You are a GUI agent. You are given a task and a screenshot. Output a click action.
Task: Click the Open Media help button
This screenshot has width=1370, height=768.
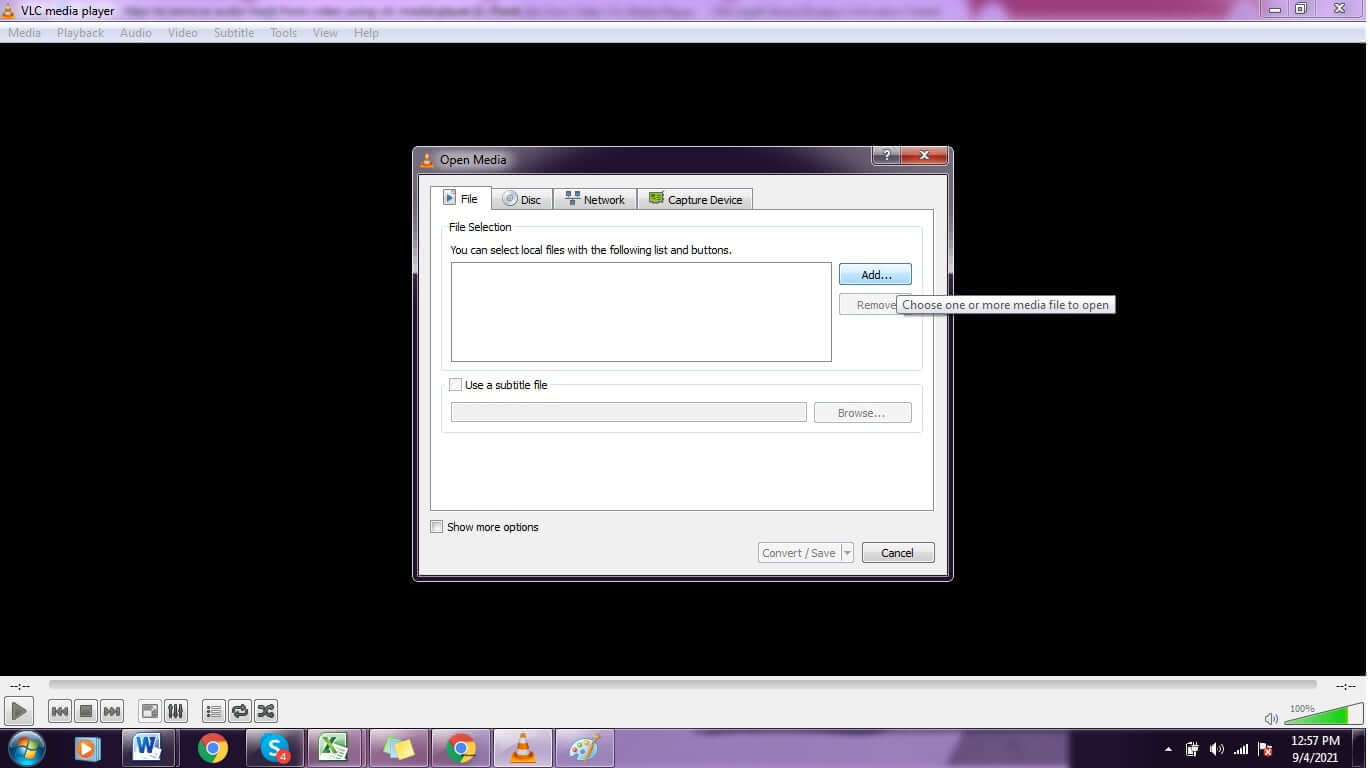(x=886, y=155)
